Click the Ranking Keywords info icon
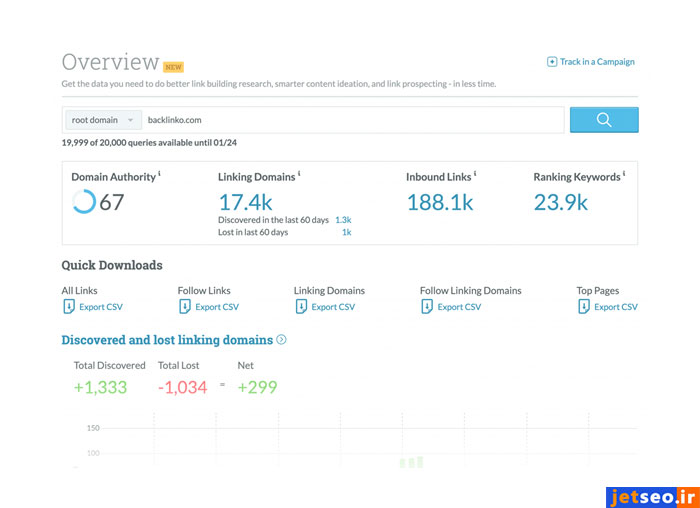The height and width of the screenshot is (508, 700). pyautogui.click(x=625, y=174)
